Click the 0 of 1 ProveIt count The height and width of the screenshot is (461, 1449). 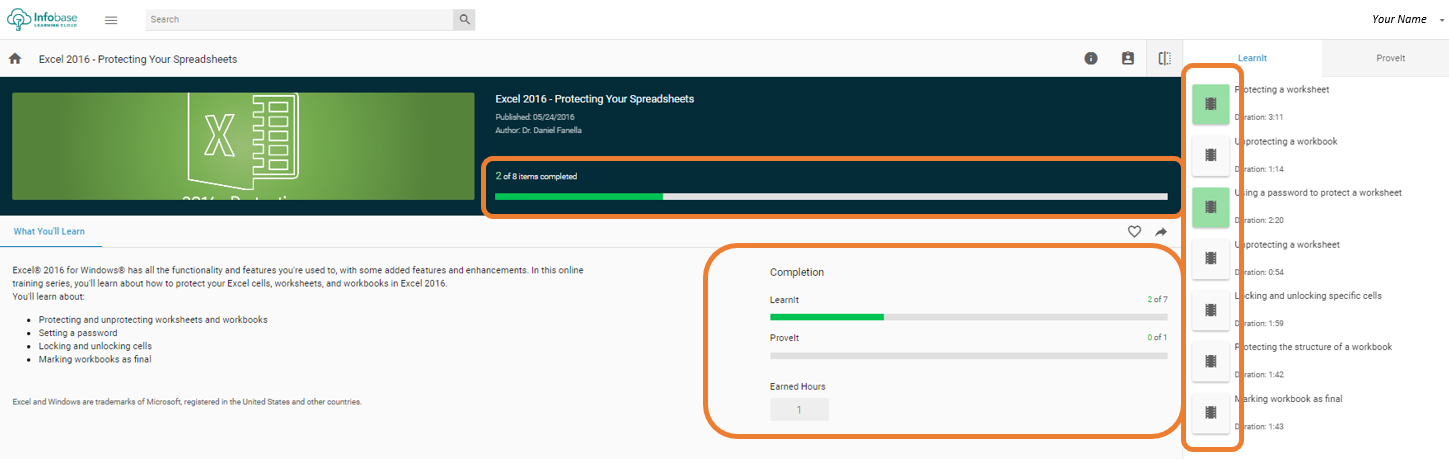[x=1157, y=338]
